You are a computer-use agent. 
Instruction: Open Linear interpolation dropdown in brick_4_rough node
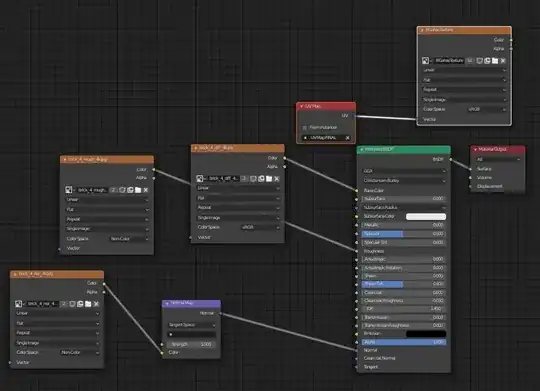pyautogui.click(x=107, y=200)
